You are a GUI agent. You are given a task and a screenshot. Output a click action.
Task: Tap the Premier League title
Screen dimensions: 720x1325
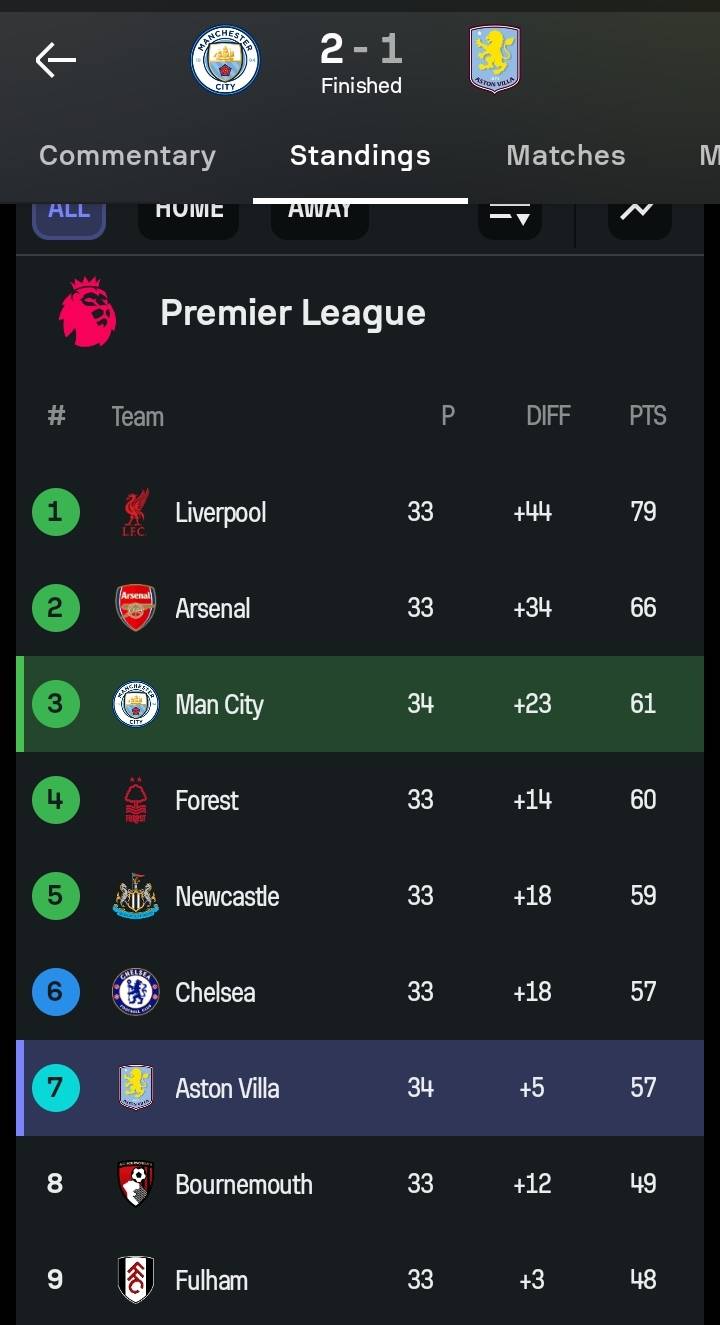click(293, 313)
